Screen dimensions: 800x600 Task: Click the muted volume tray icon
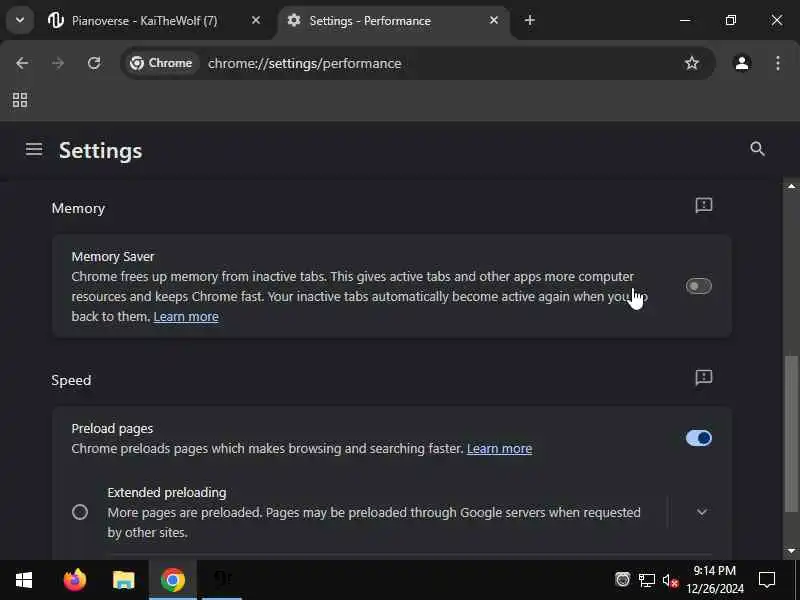670,580
